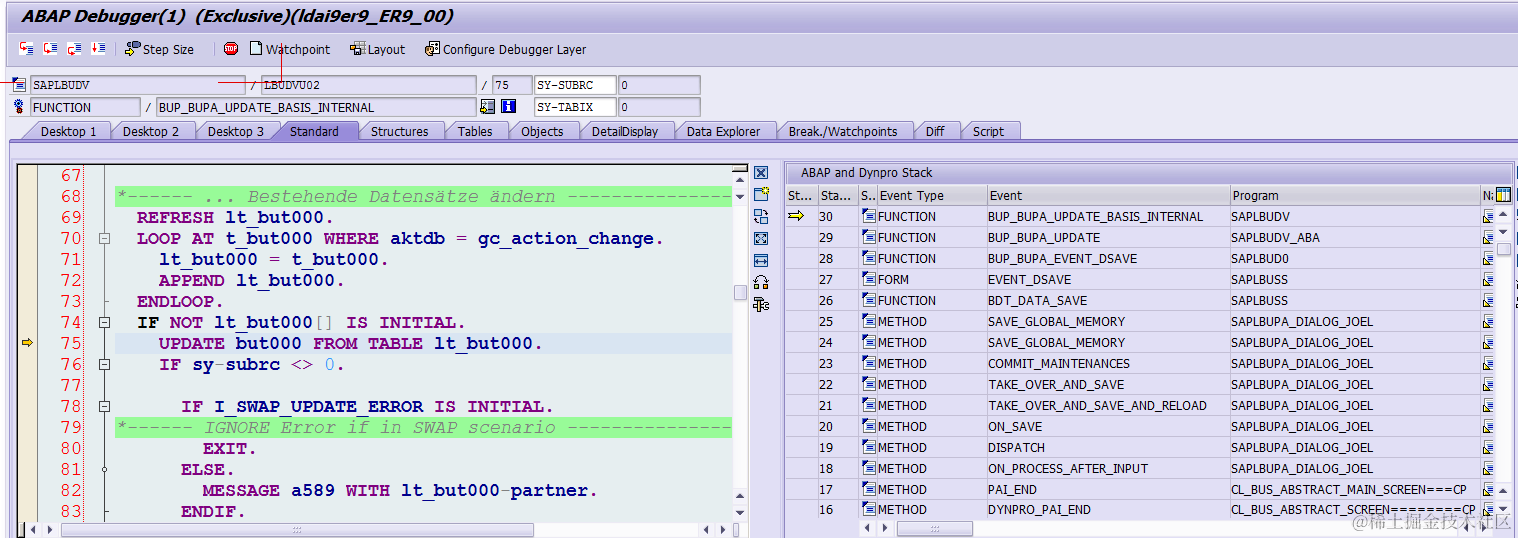Click the New Tool icon beside code
Screen dimensions: 1518x538
(761, 195)
